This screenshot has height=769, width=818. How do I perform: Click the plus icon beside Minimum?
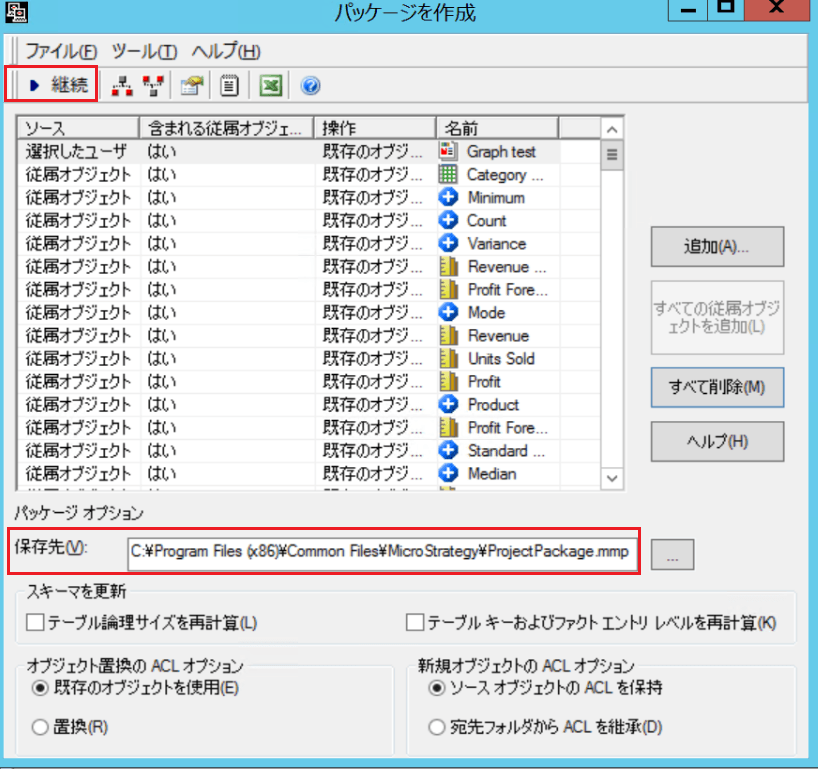coord(448,197)
